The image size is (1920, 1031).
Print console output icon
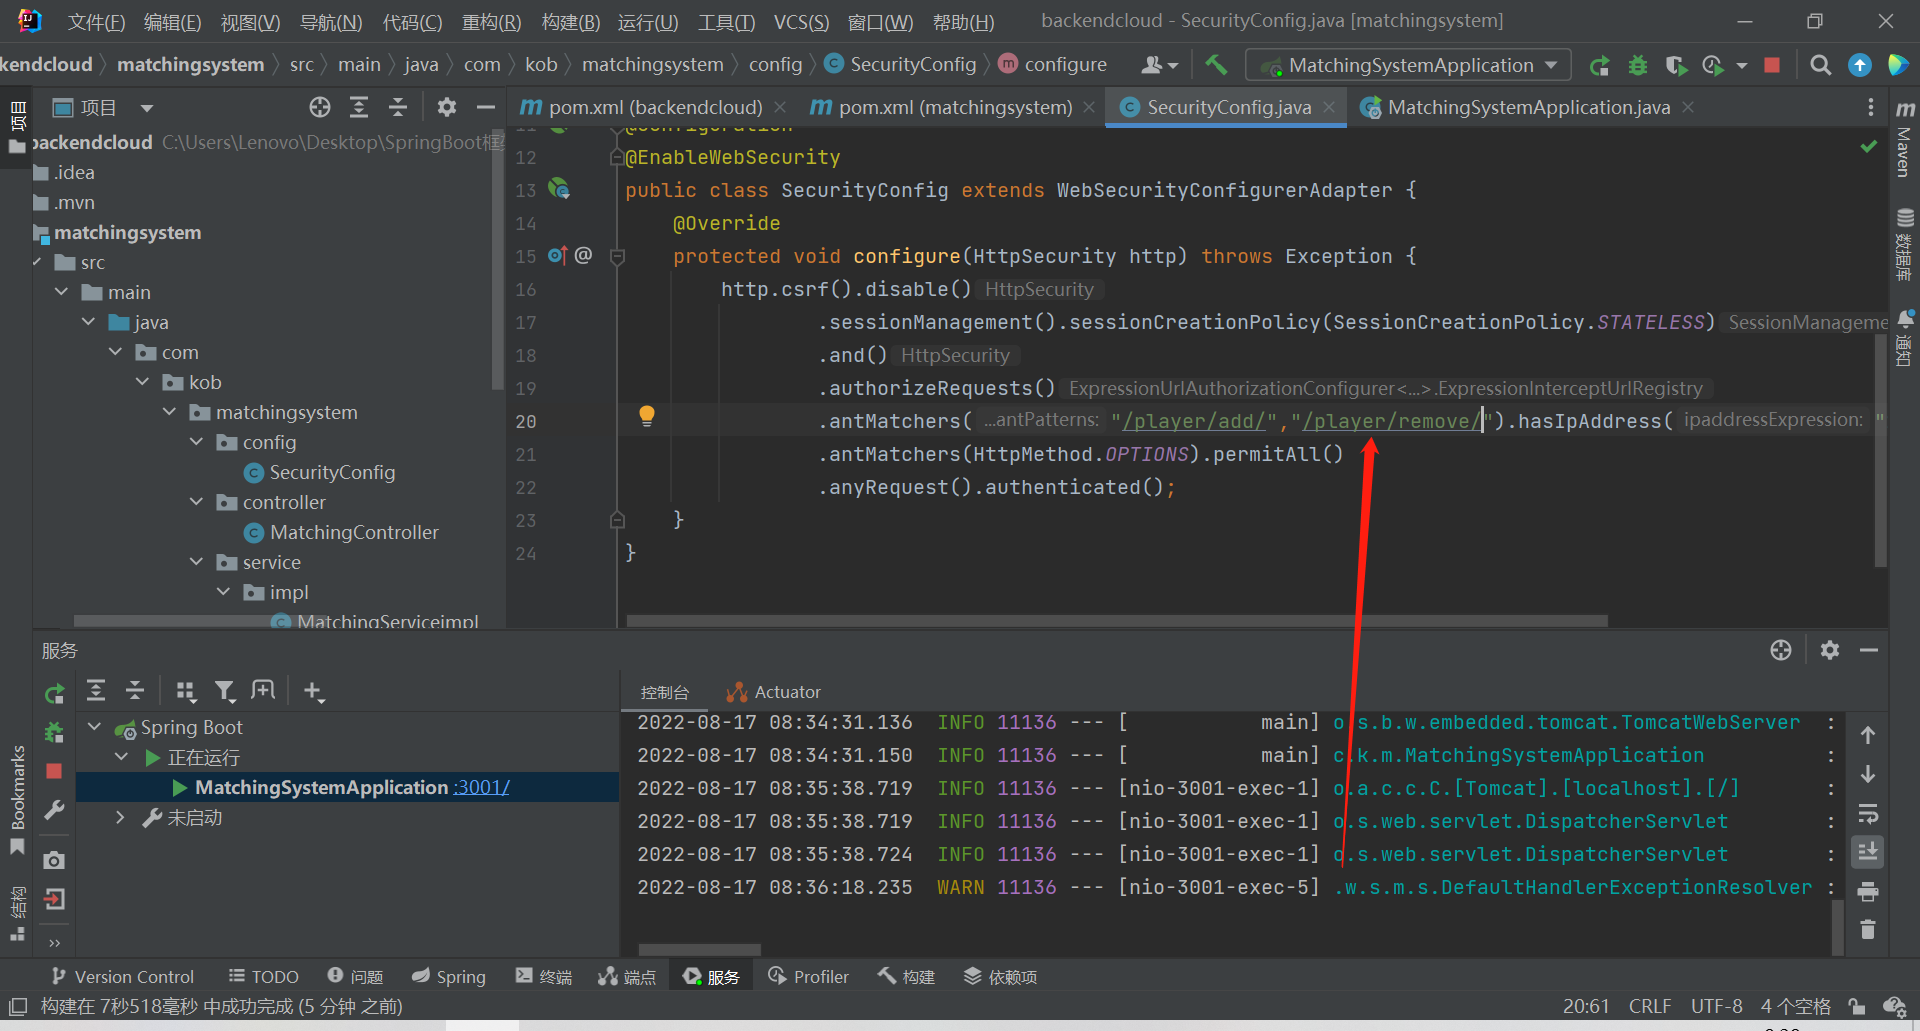coord(1867,891)
